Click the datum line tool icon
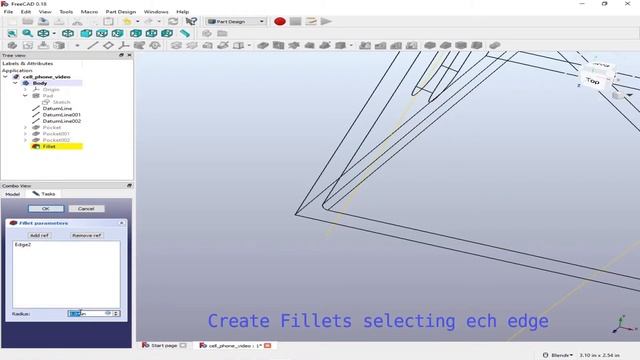The width and height of the screenshot is (640, 360). (93, 45)
